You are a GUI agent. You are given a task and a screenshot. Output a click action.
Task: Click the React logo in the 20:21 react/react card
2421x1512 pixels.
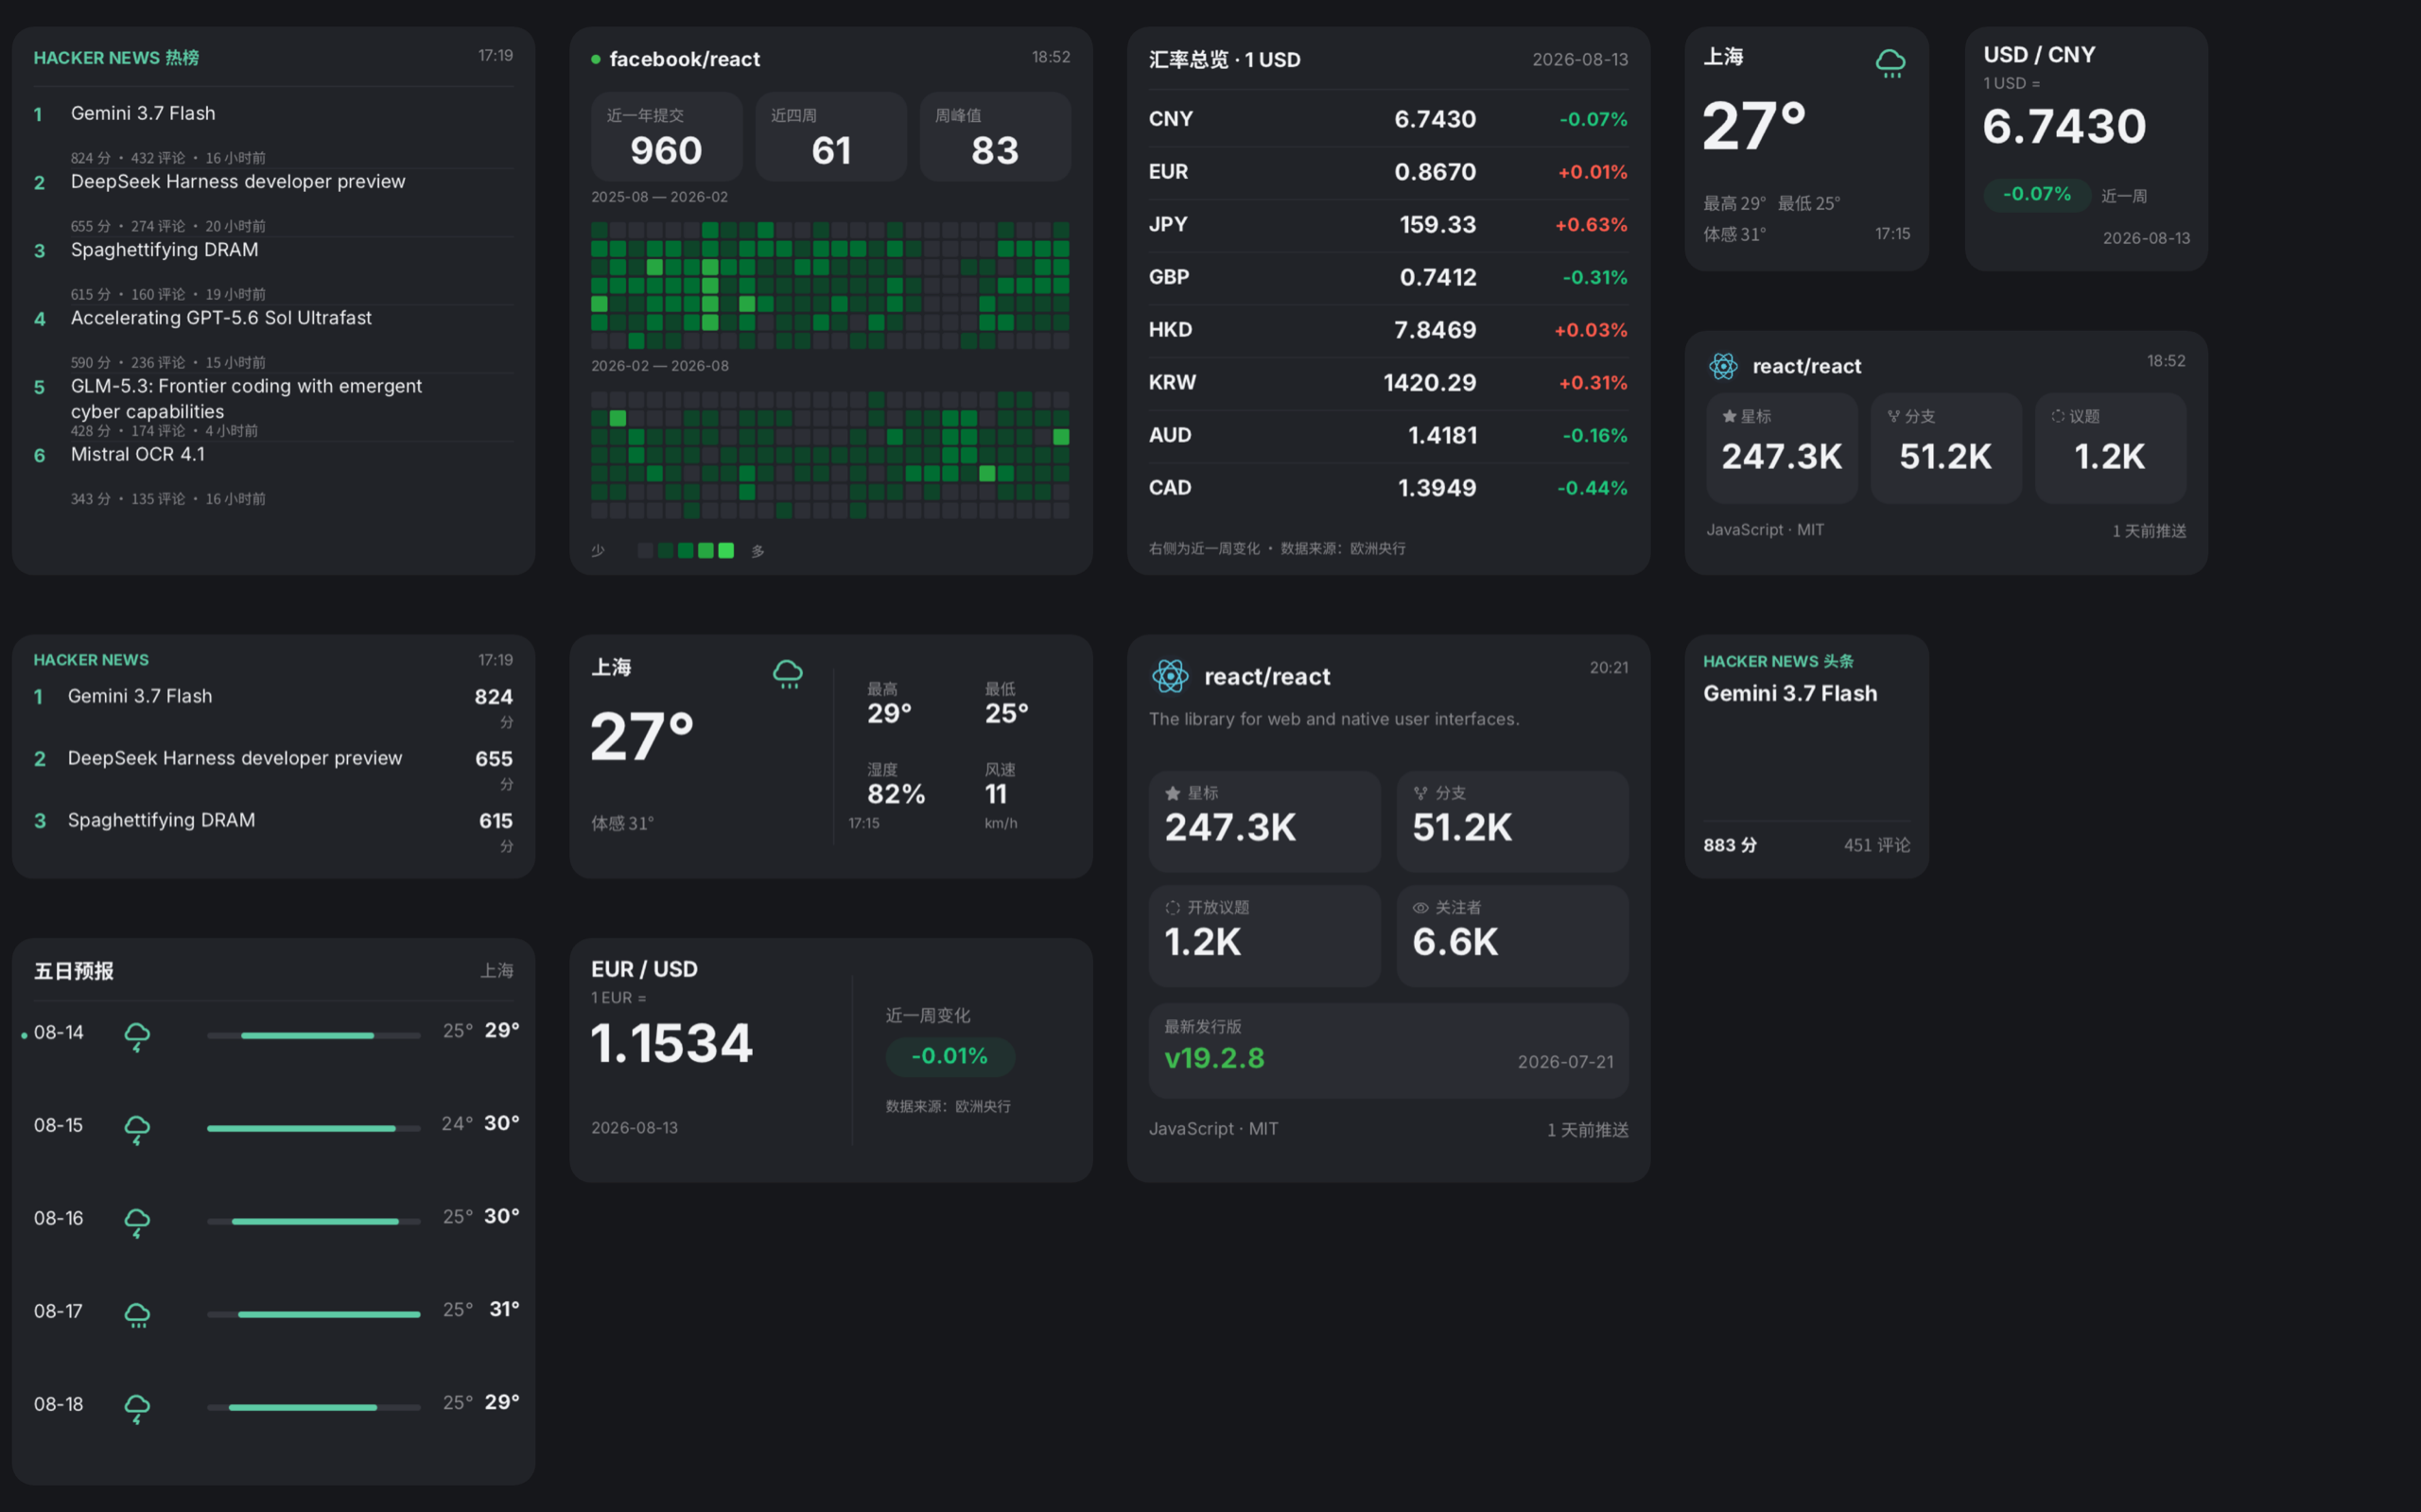pos(1170,676)
